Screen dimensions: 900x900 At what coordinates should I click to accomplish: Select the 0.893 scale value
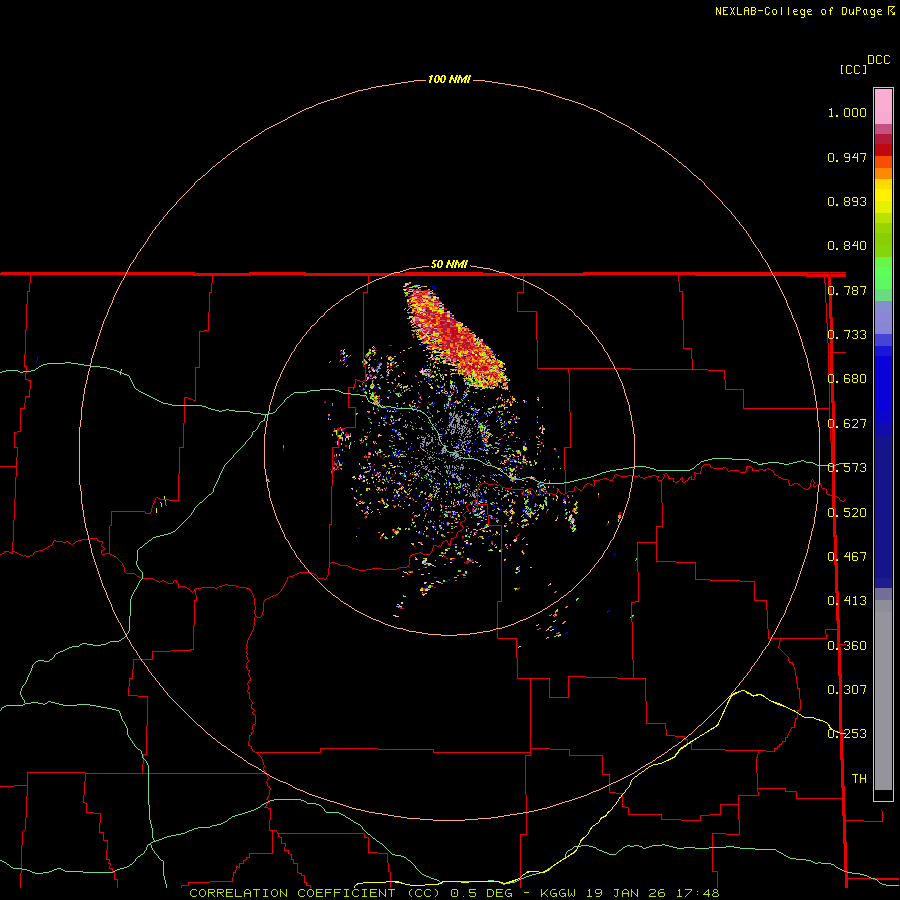pyautogui.click(x=847, y=201)
